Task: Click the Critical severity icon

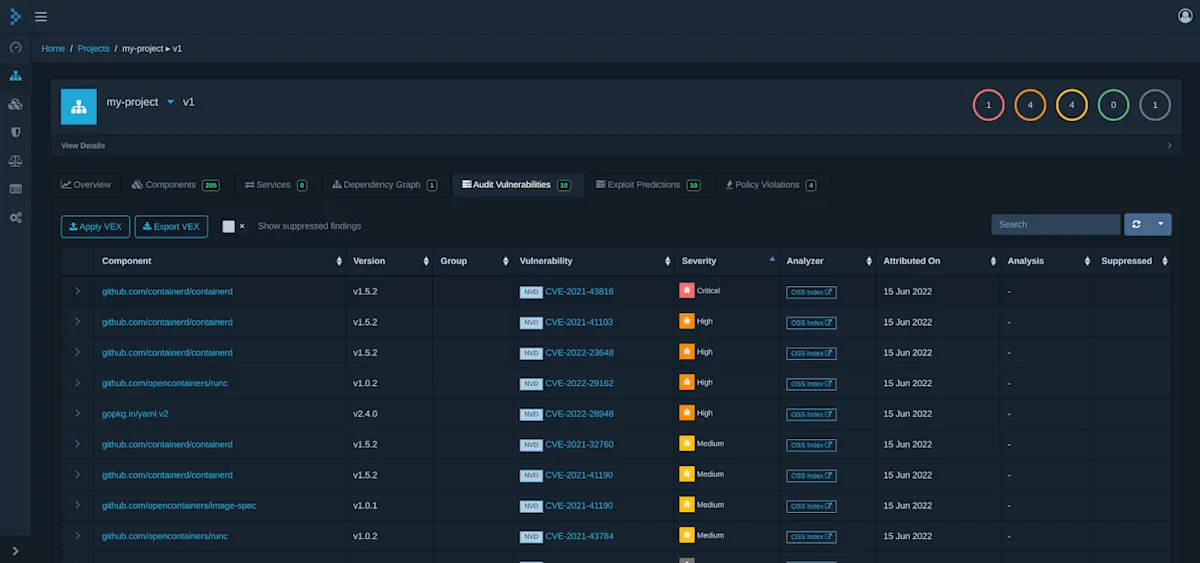Action: click(x=687, y=291)
